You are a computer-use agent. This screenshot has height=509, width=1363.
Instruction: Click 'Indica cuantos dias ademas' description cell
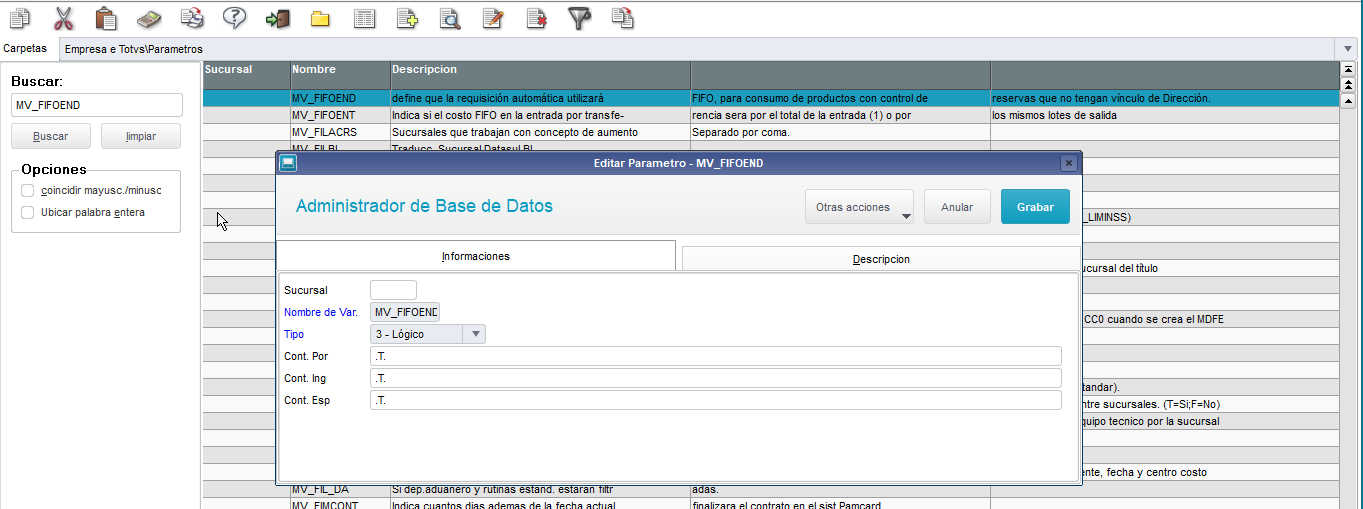(540, 505)
